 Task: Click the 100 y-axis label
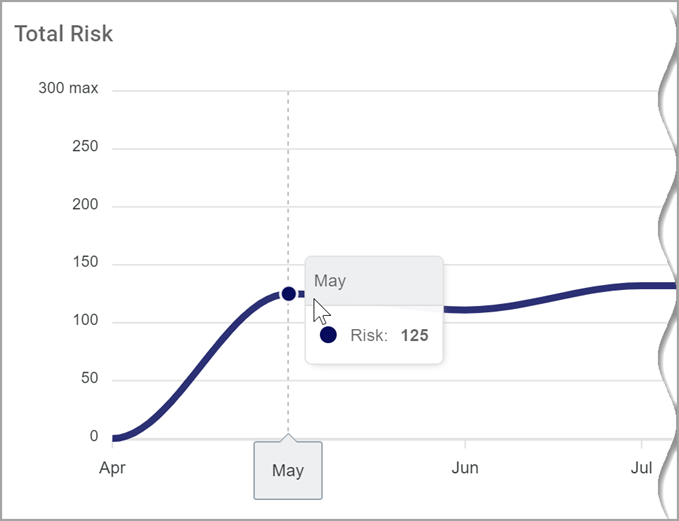tap(85, 321)
